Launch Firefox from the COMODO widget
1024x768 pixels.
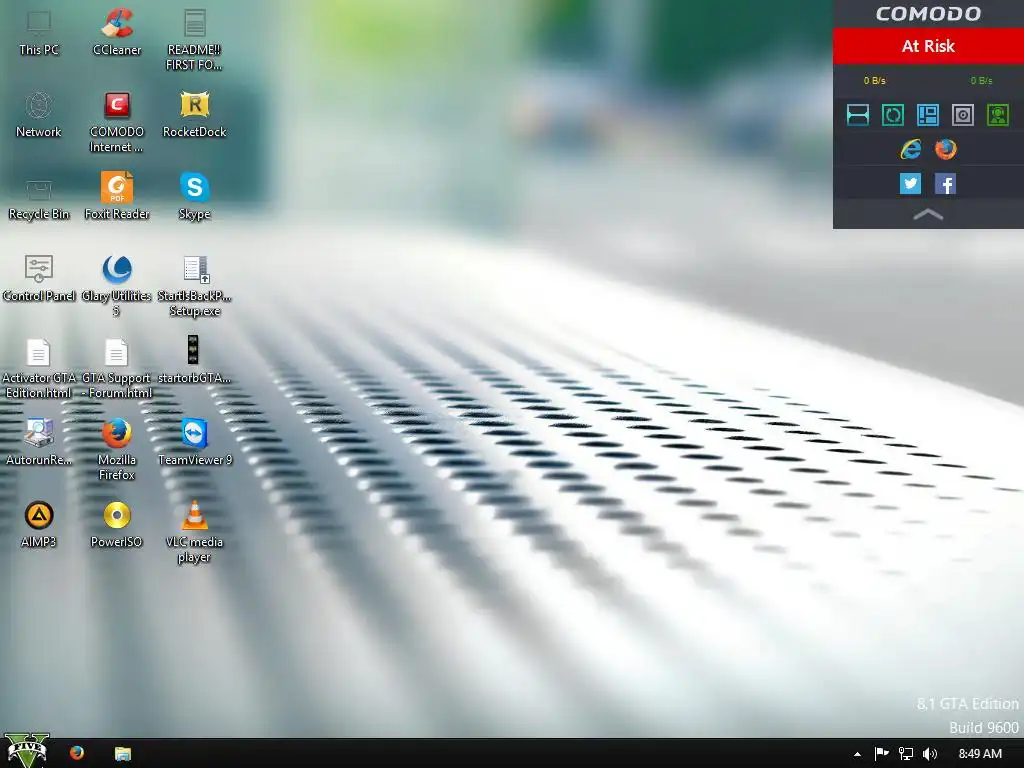pos(946,150)
